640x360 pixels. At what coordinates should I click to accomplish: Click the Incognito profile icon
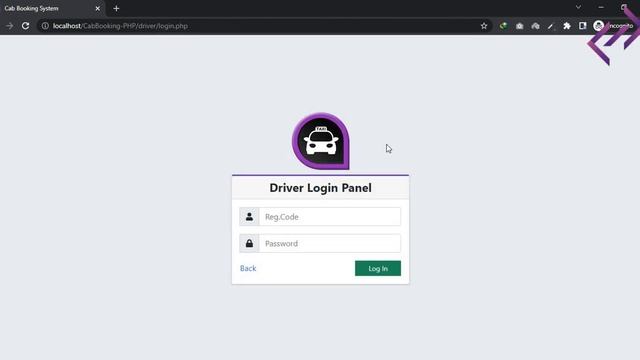click(598, 26)
